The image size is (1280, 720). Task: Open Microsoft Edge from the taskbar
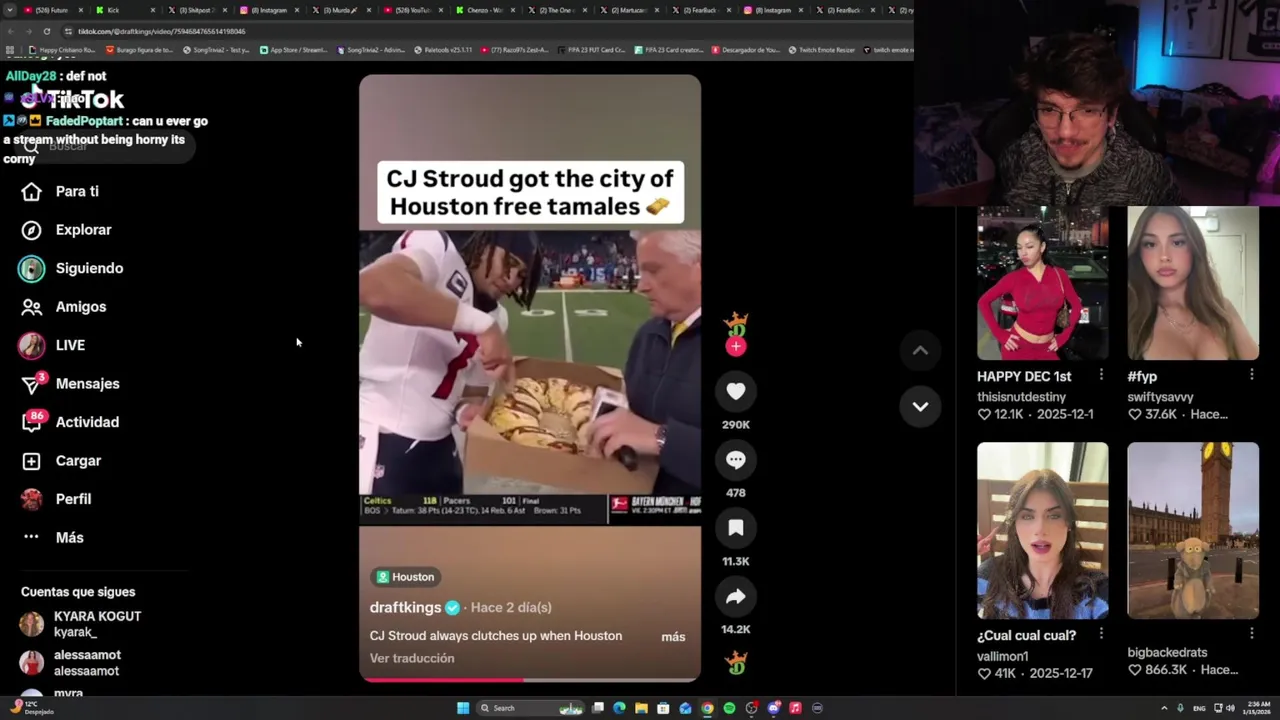tap(619, 708)
